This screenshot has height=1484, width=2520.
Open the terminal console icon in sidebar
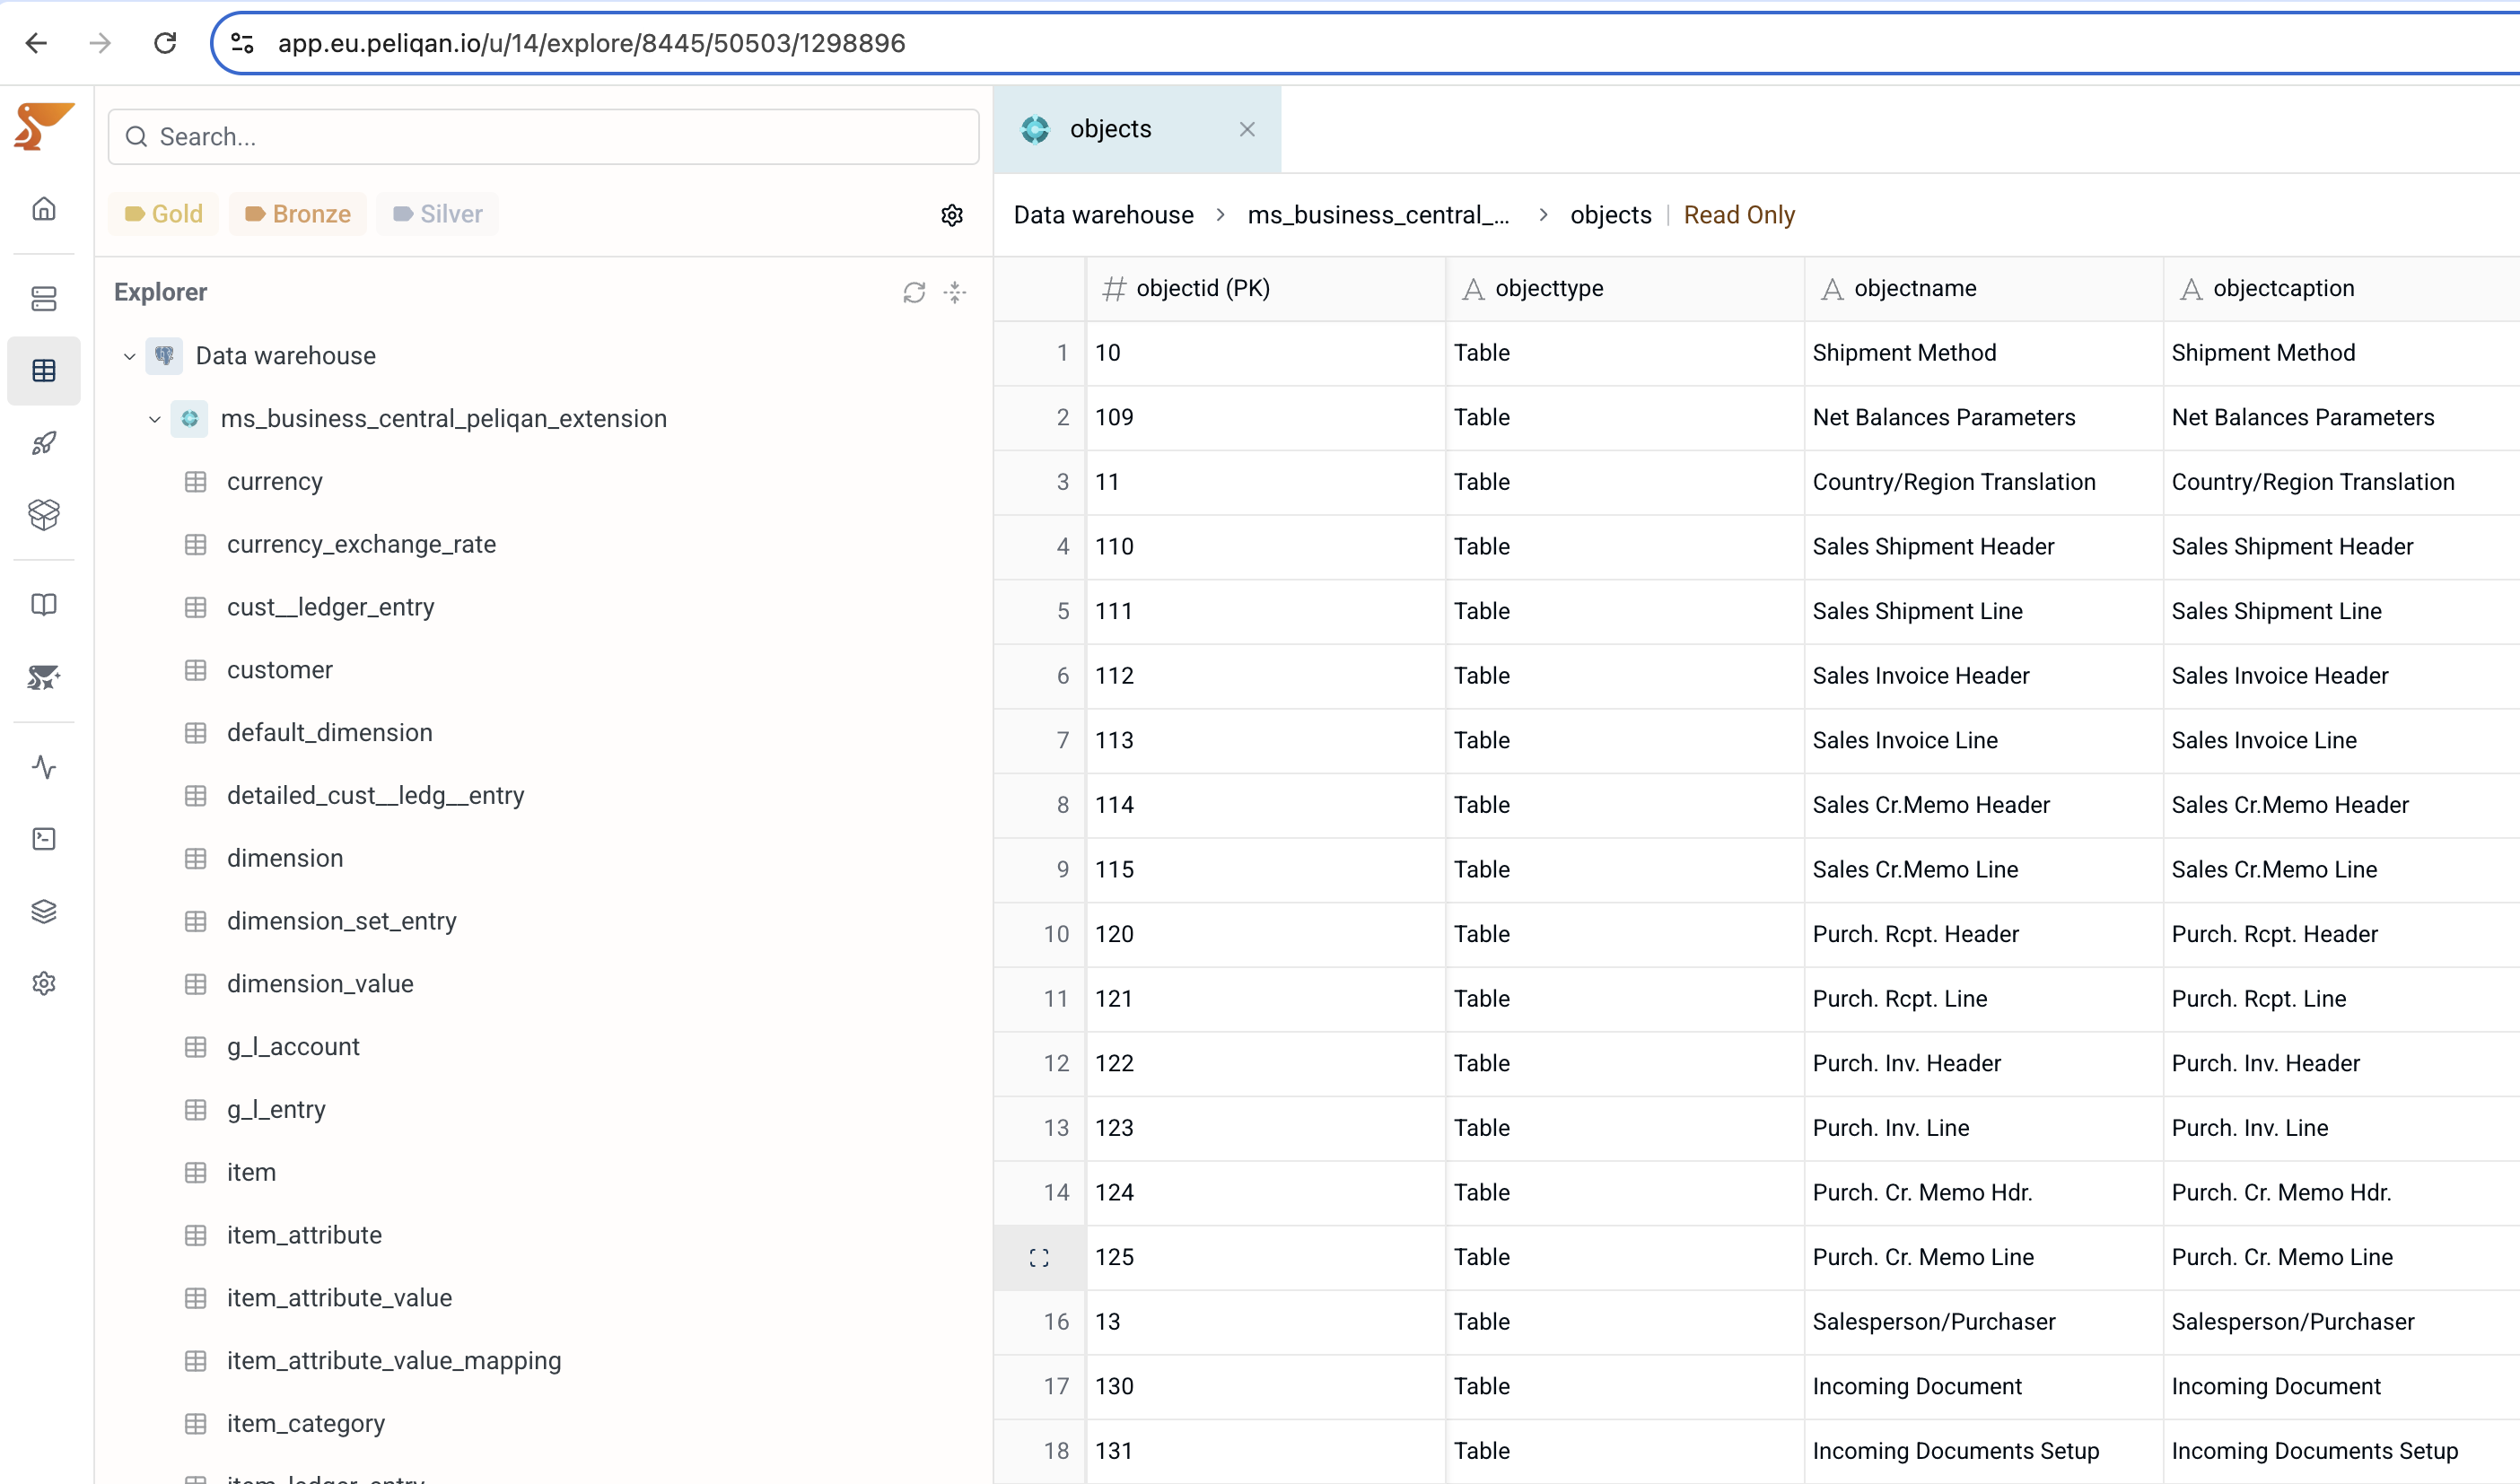click(x=44, y=839)
